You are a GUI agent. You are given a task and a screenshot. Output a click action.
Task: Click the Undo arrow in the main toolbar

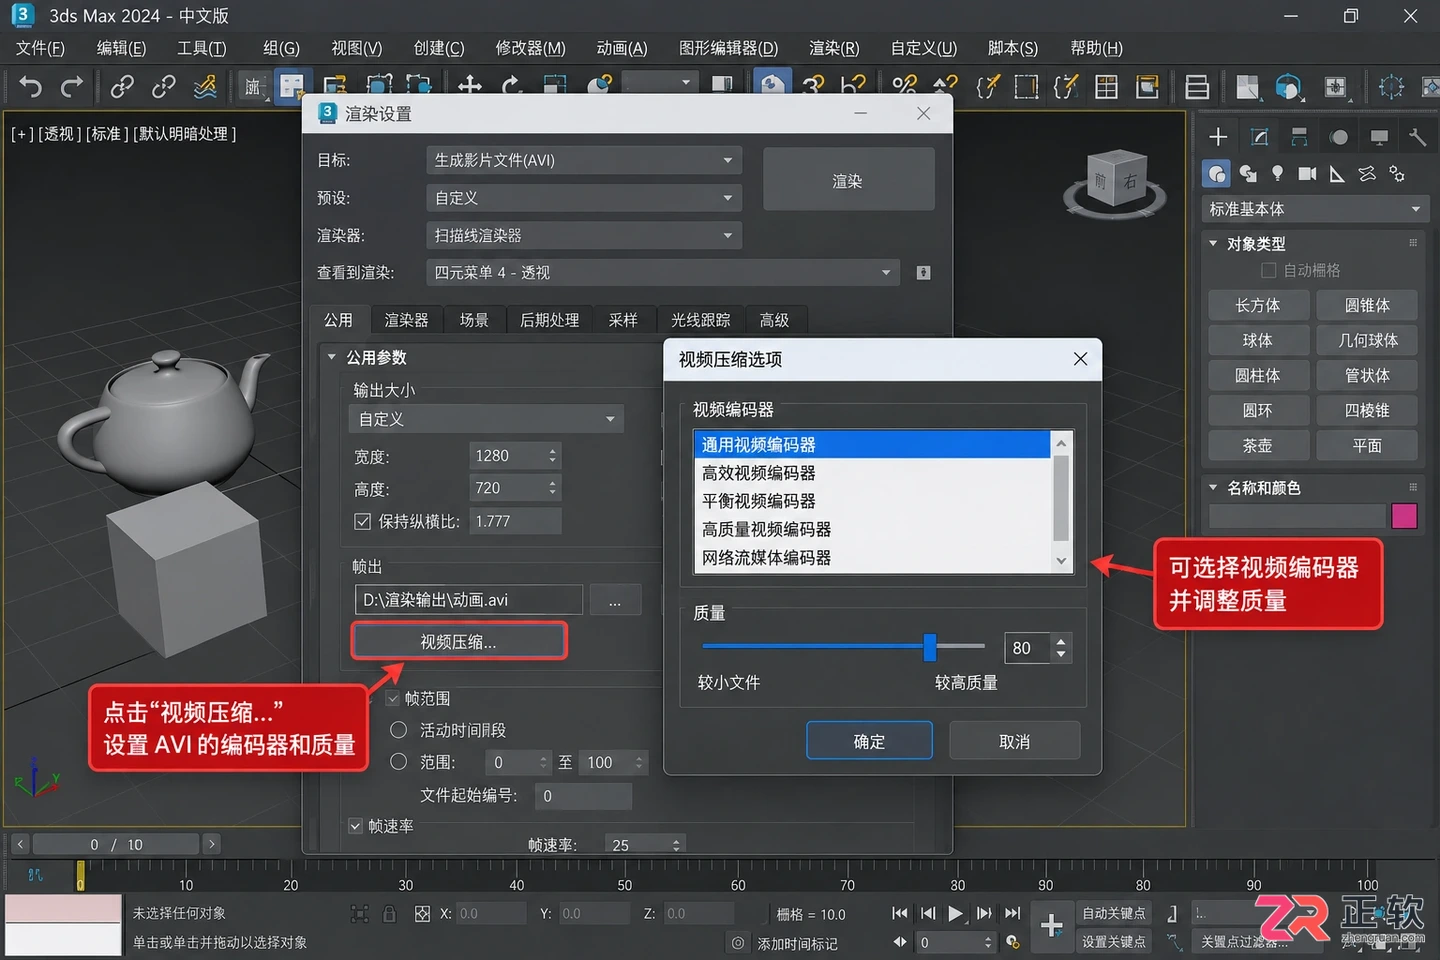coord(30,87)
